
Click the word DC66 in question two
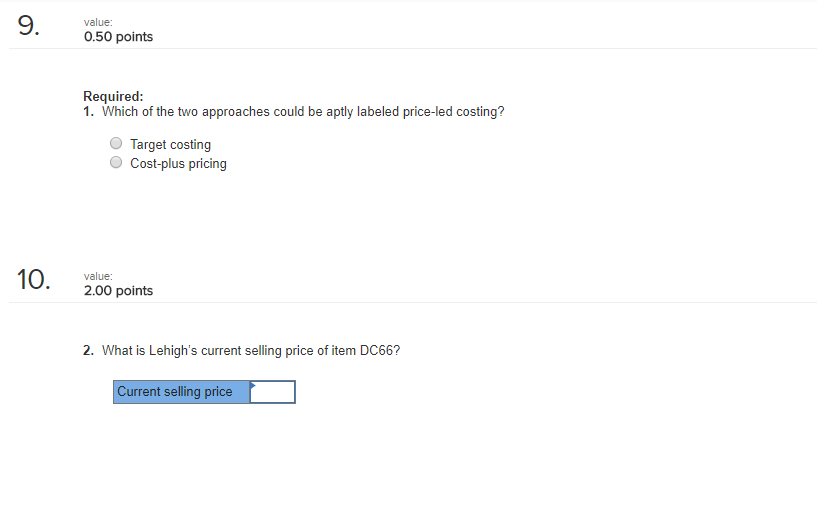point(378,351)
